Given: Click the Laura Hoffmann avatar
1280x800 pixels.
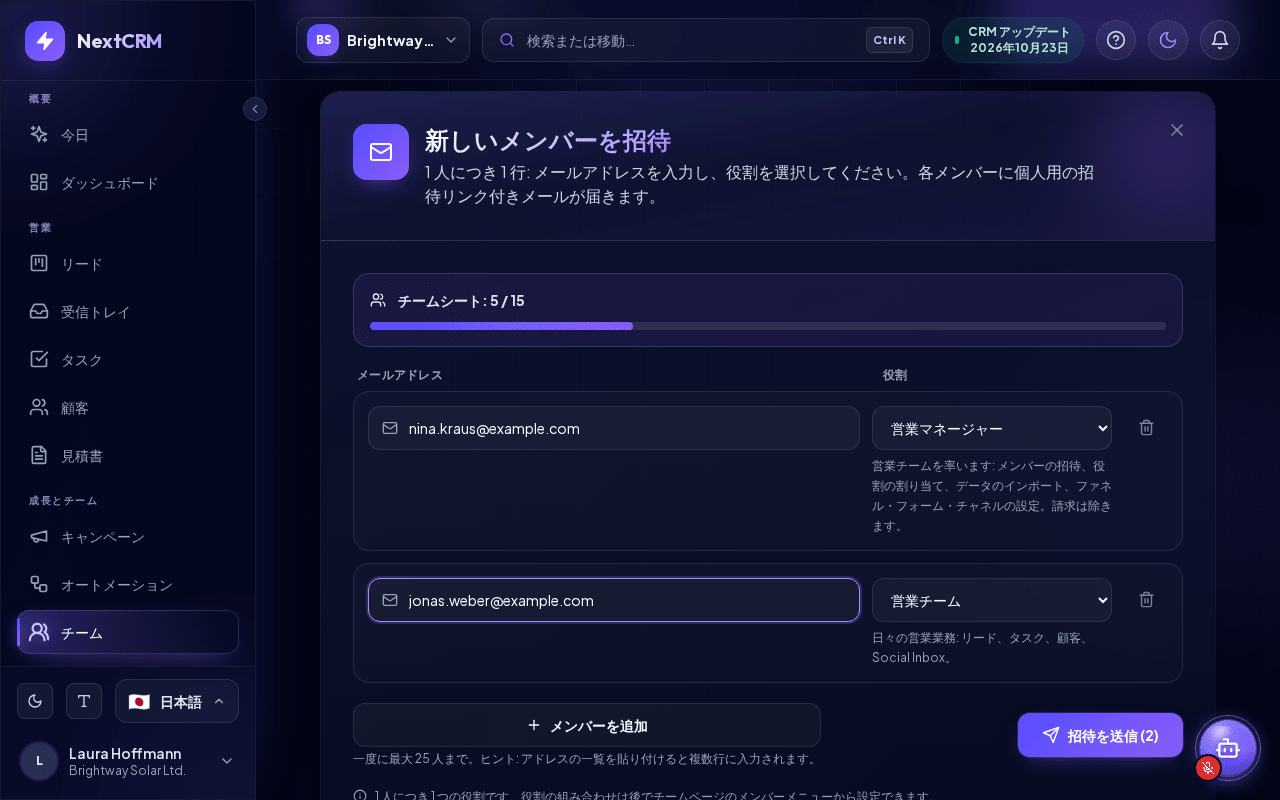Looking at the screenshot, I should coord(39,761).
